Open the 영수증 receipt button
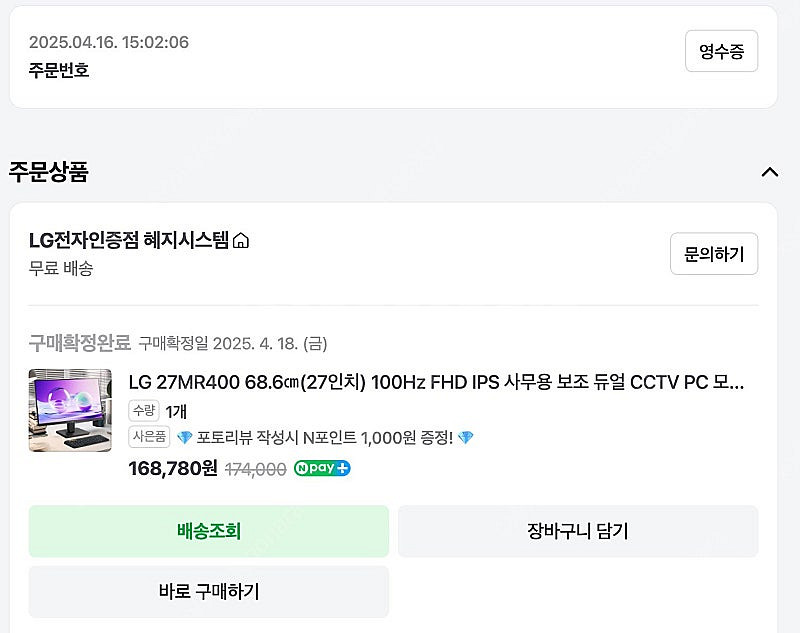The height and width of the screenshot is (633, 800). pyautogui.click(x=721, y=51)
